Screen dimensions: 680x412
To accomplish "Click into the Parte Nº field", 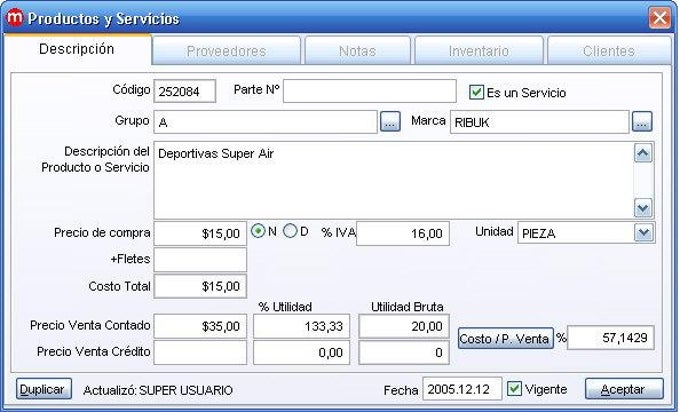I will [x=369, y=91].
